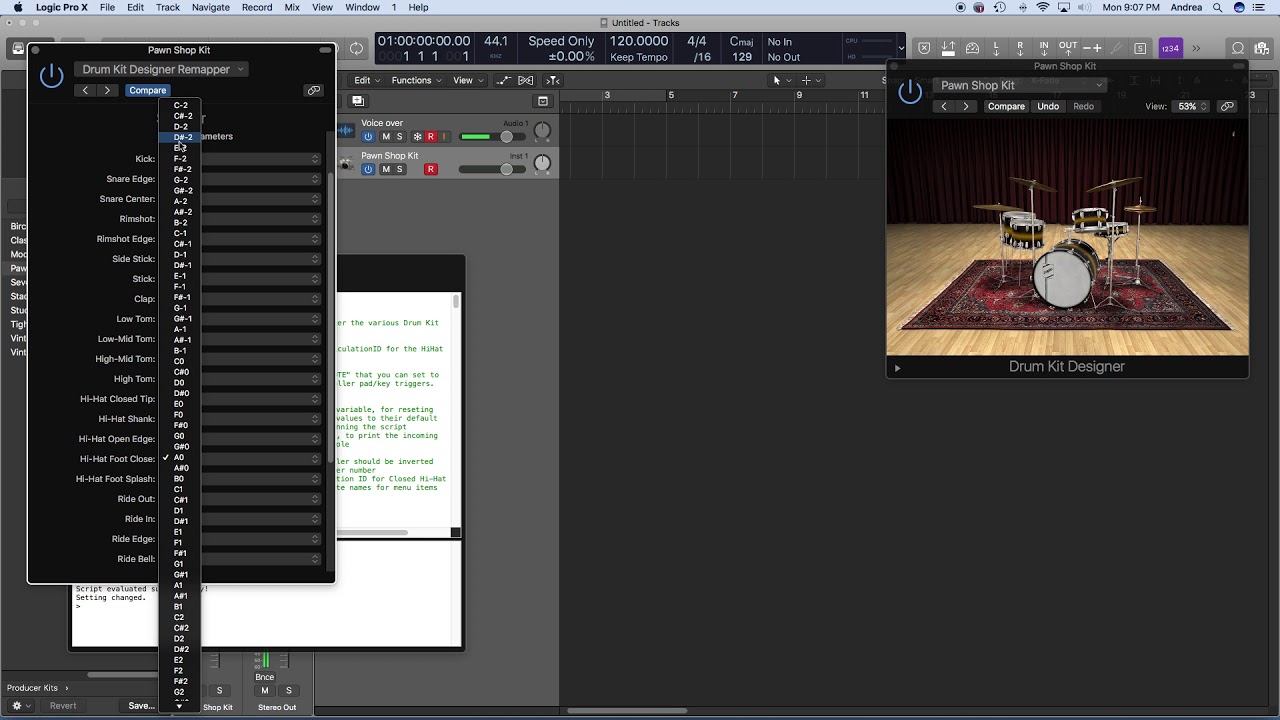Toggle count-in 1234 button
The width and height of the screenshot is (1280, 720).
point(1170,48)
